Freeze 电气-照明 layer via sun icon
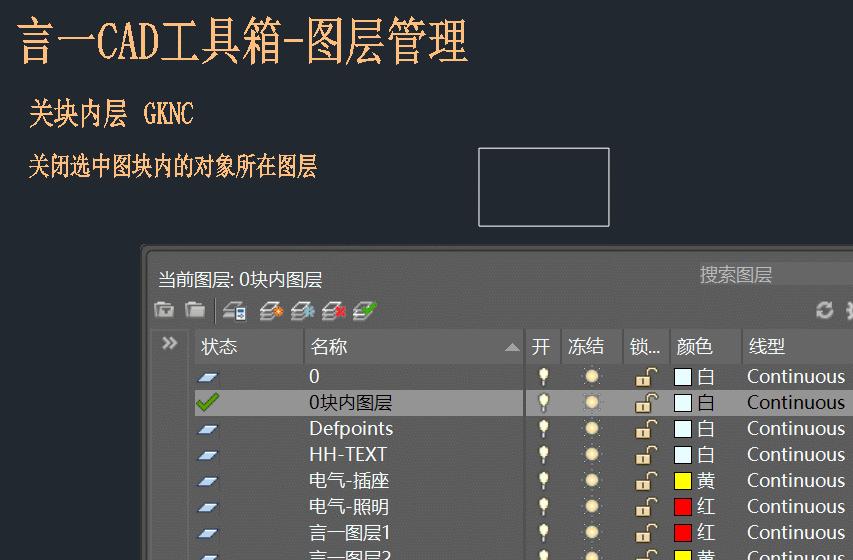 592,507
